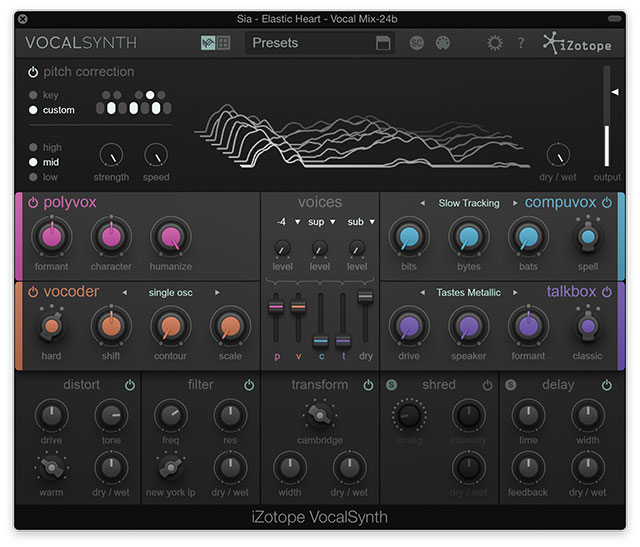Screen dimensions: 640x547
Task: Click the polyvox formant knob
Action: (x=51, y=237)
